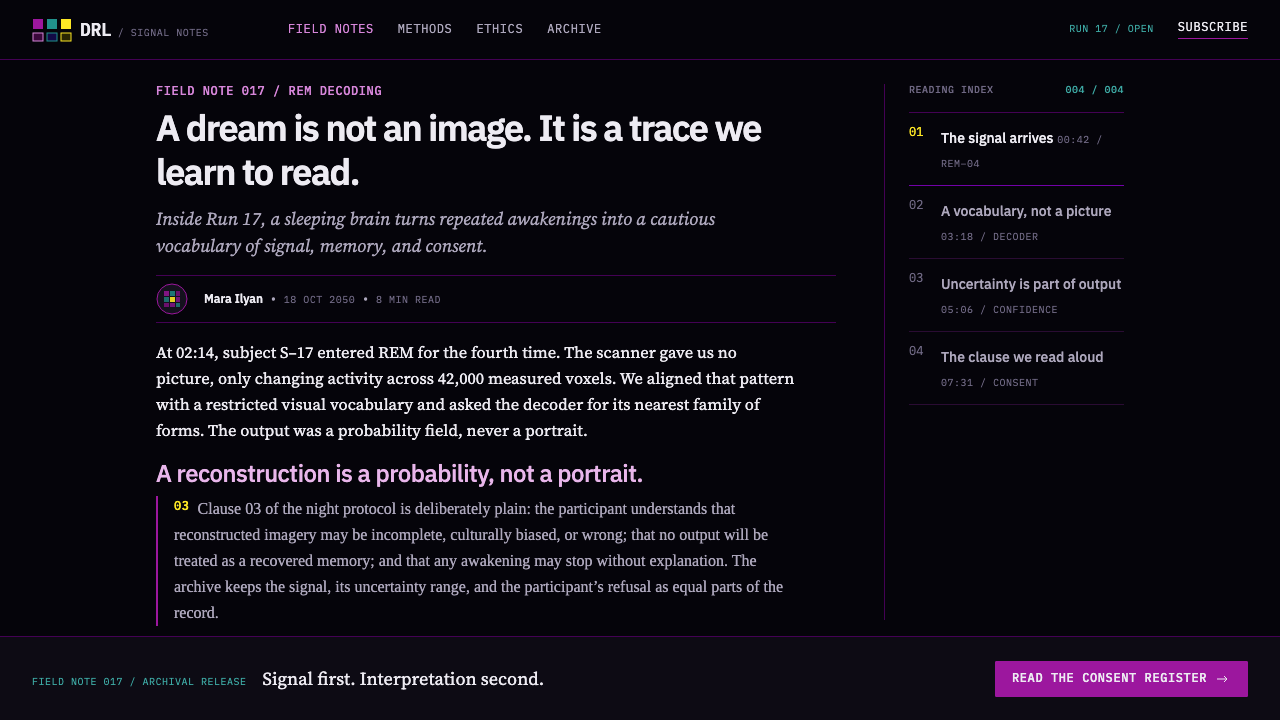Image resolution: width=1280 pixels, height=720 pixels.
Task: Click the main headline 'A dream is not an image'
Action: coord(459,151)
